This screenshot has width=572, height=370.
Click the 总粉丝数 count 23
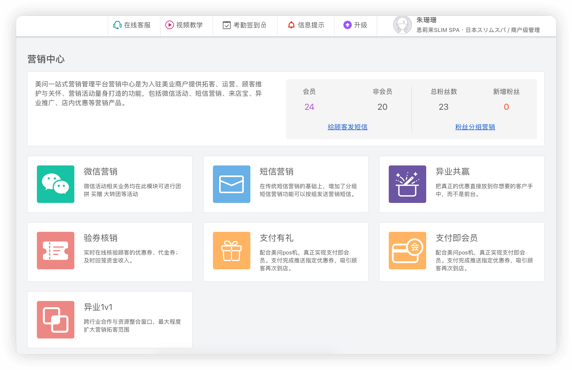[x=443, y=107]
